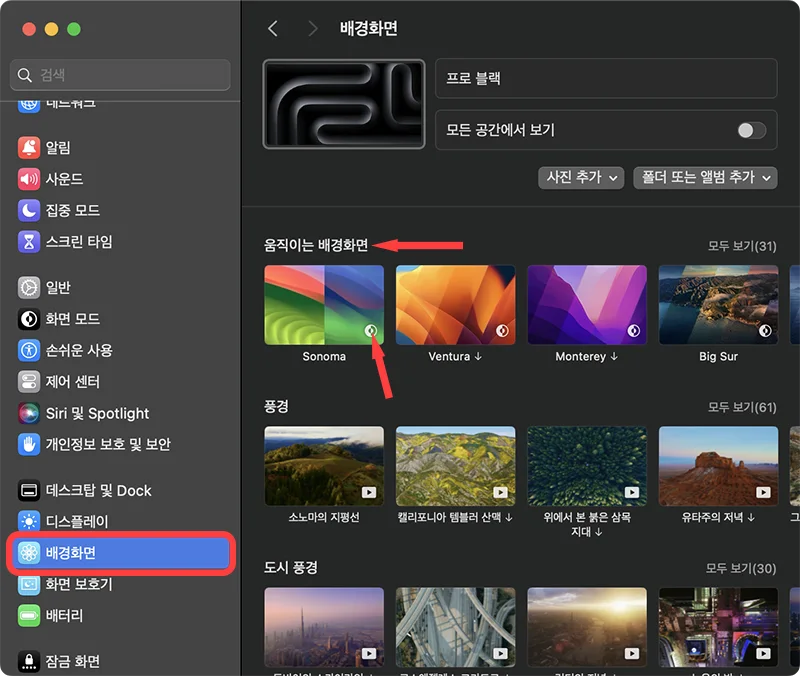Click the 배경화면 flower icon
Screen dimensions: 800x676
(29, 553)
